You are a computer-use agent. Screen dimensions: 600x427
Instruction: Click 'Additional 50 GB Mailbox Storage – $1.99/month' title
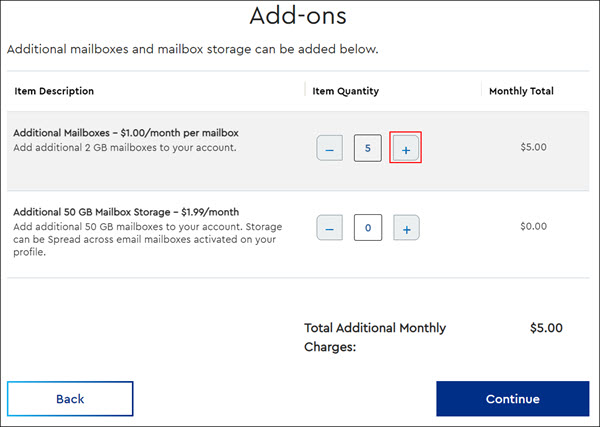tap(126, 212)
